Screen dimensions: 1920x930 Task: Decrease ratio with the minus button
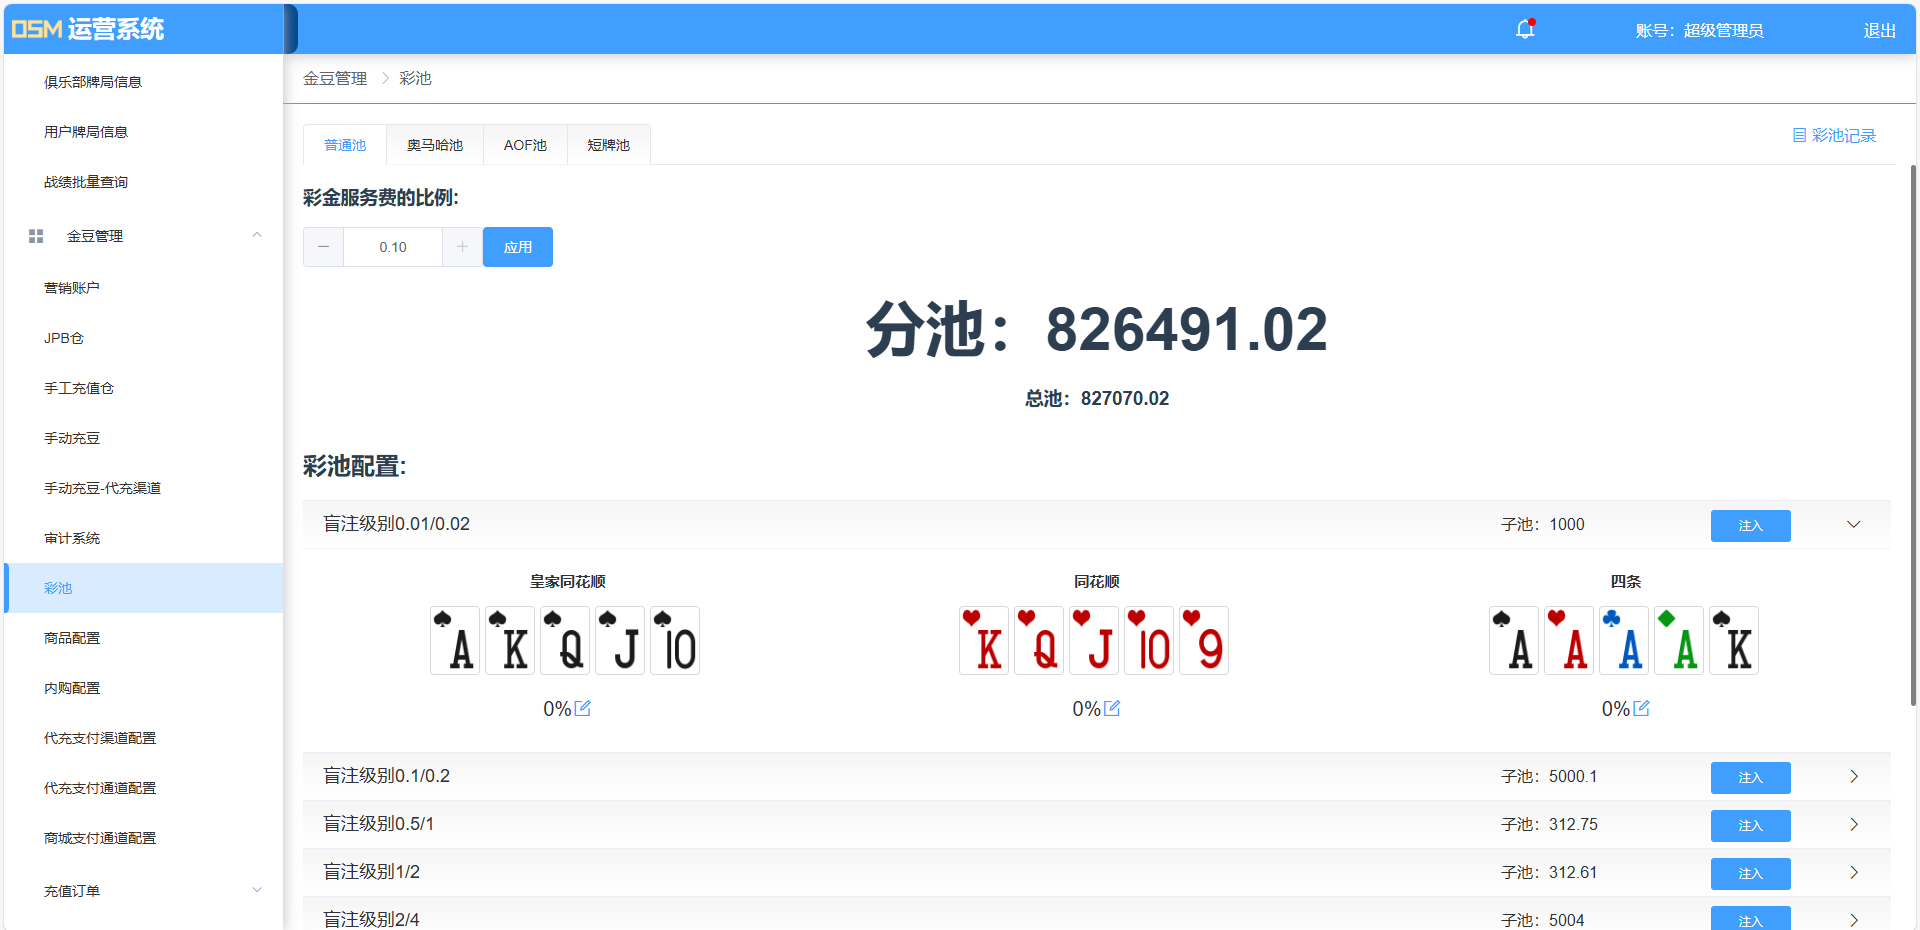[x=323, y=247]
